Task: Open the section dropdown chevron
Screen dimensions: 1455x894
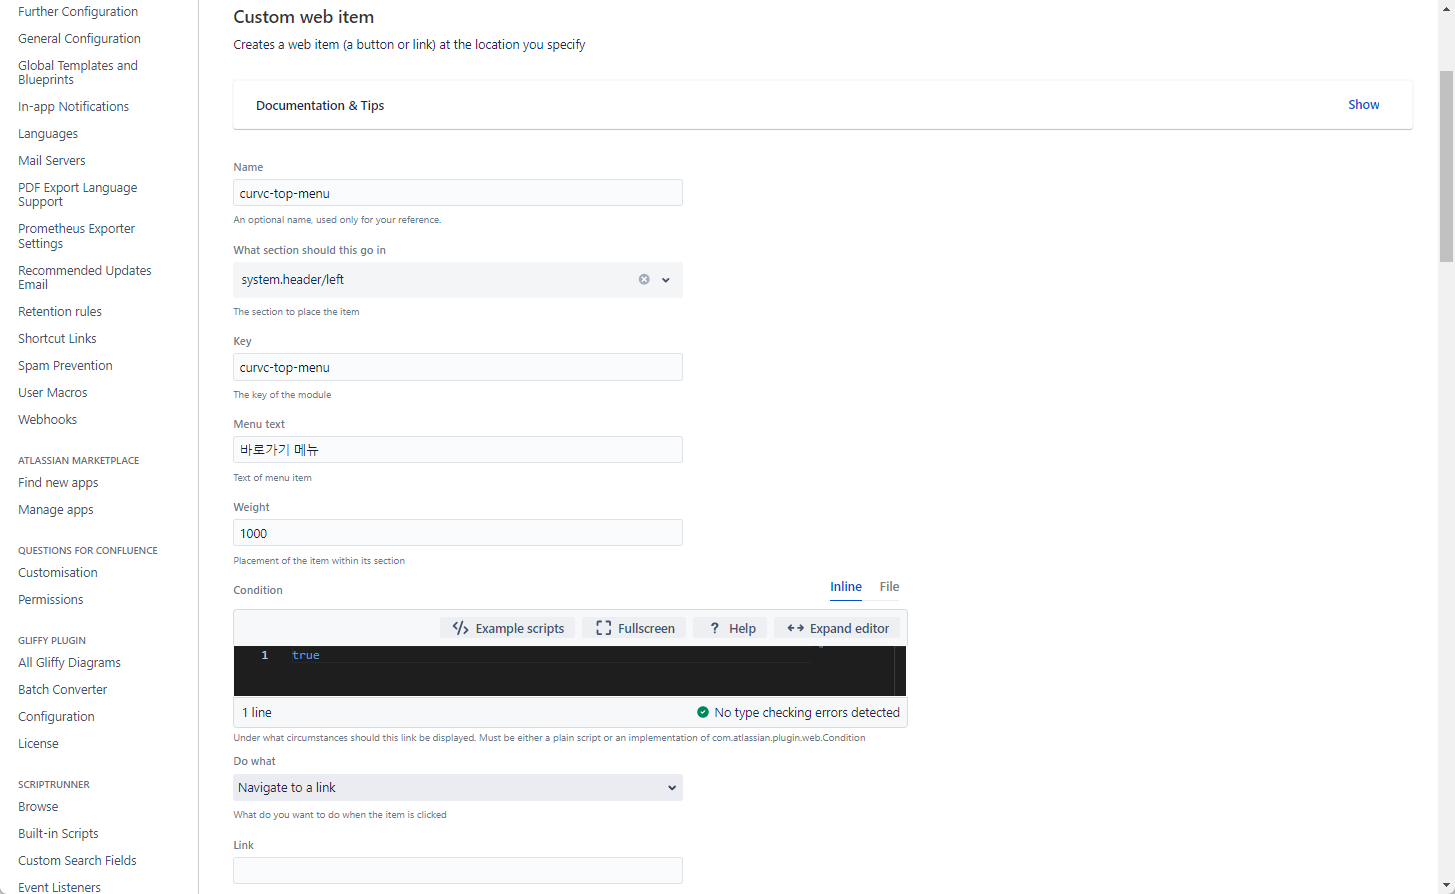Action: click(666, 280)
